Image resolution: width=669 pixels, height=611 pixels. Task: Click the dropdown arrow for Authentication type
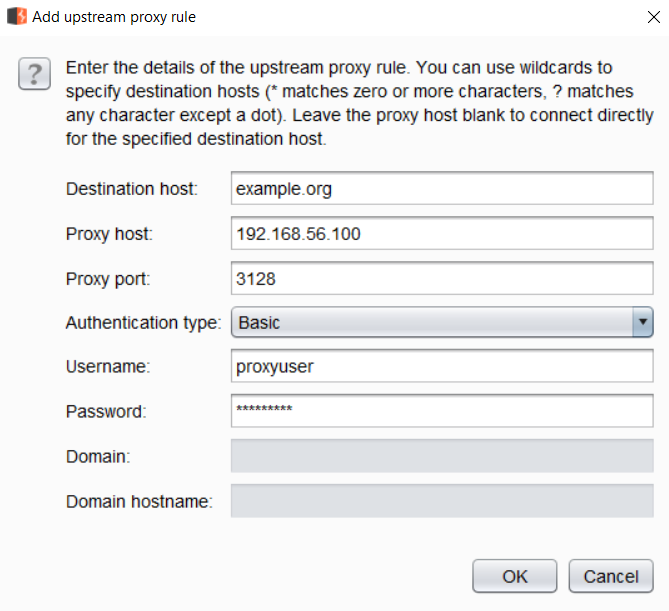pos(642,323)
